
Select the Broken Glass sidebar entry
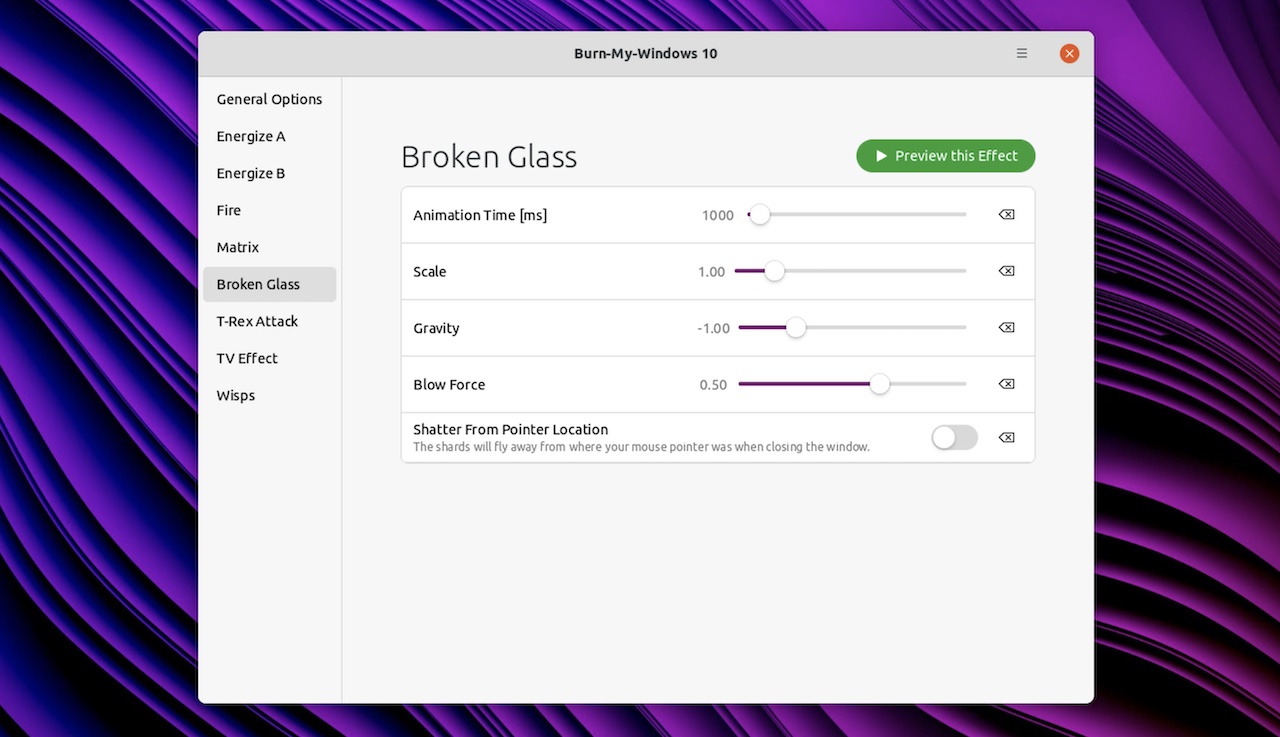pos(258,284)
